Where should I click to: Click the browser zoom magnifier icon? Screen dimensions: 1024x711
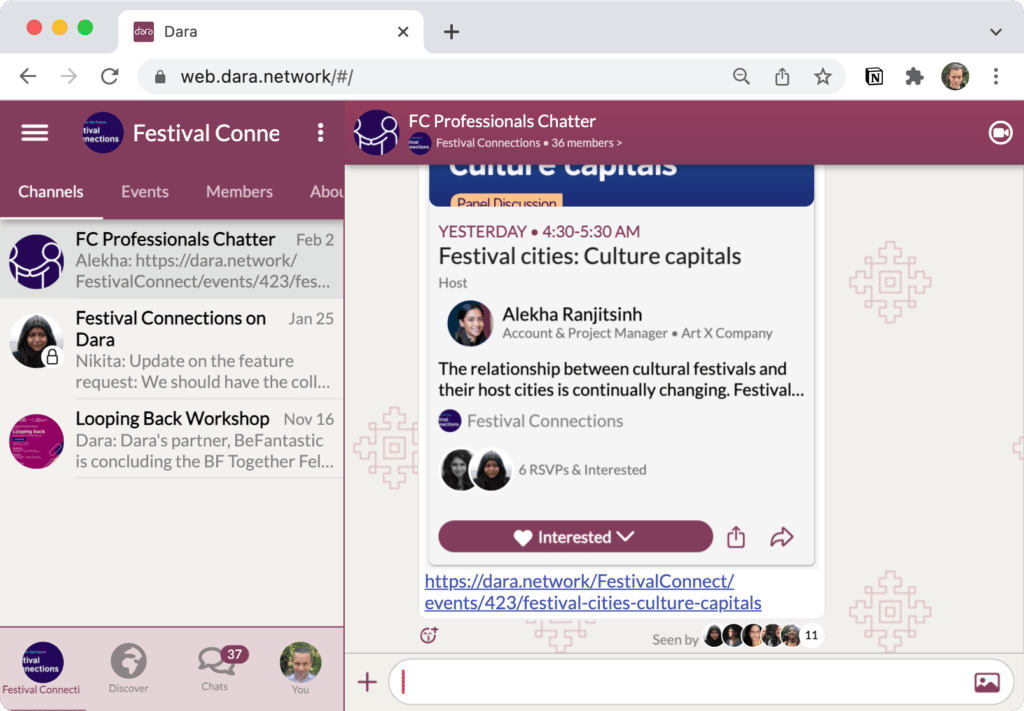(741, 76)
